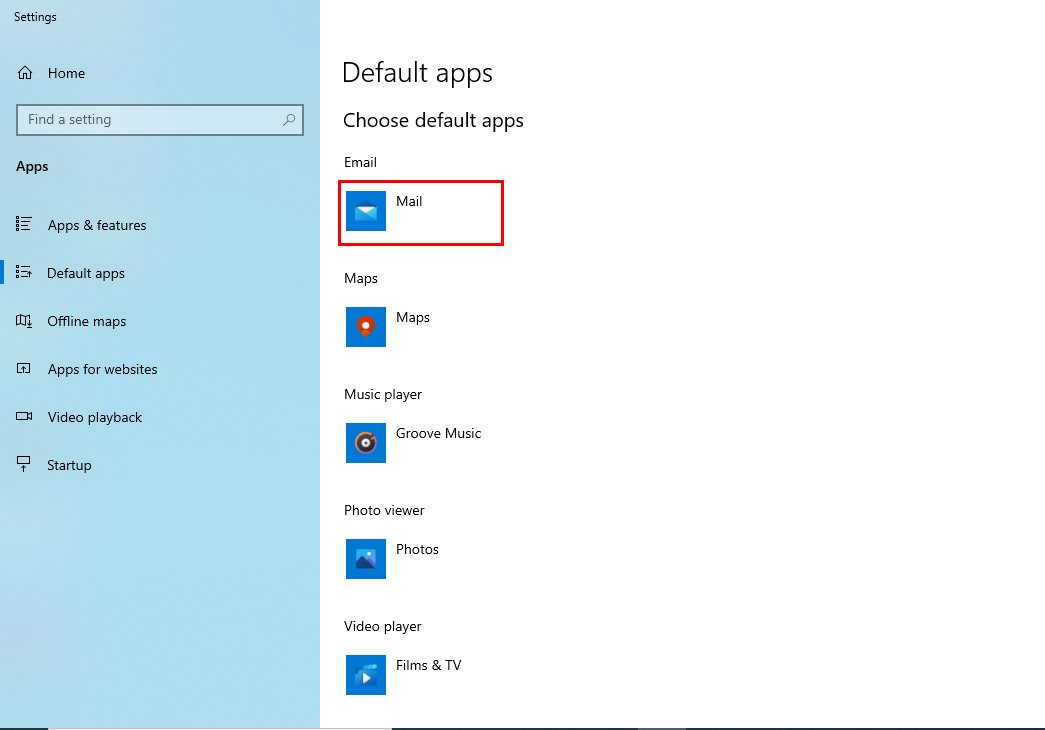Open Apps for websites settings
The image size is (1045, 730).
point(160,369)
